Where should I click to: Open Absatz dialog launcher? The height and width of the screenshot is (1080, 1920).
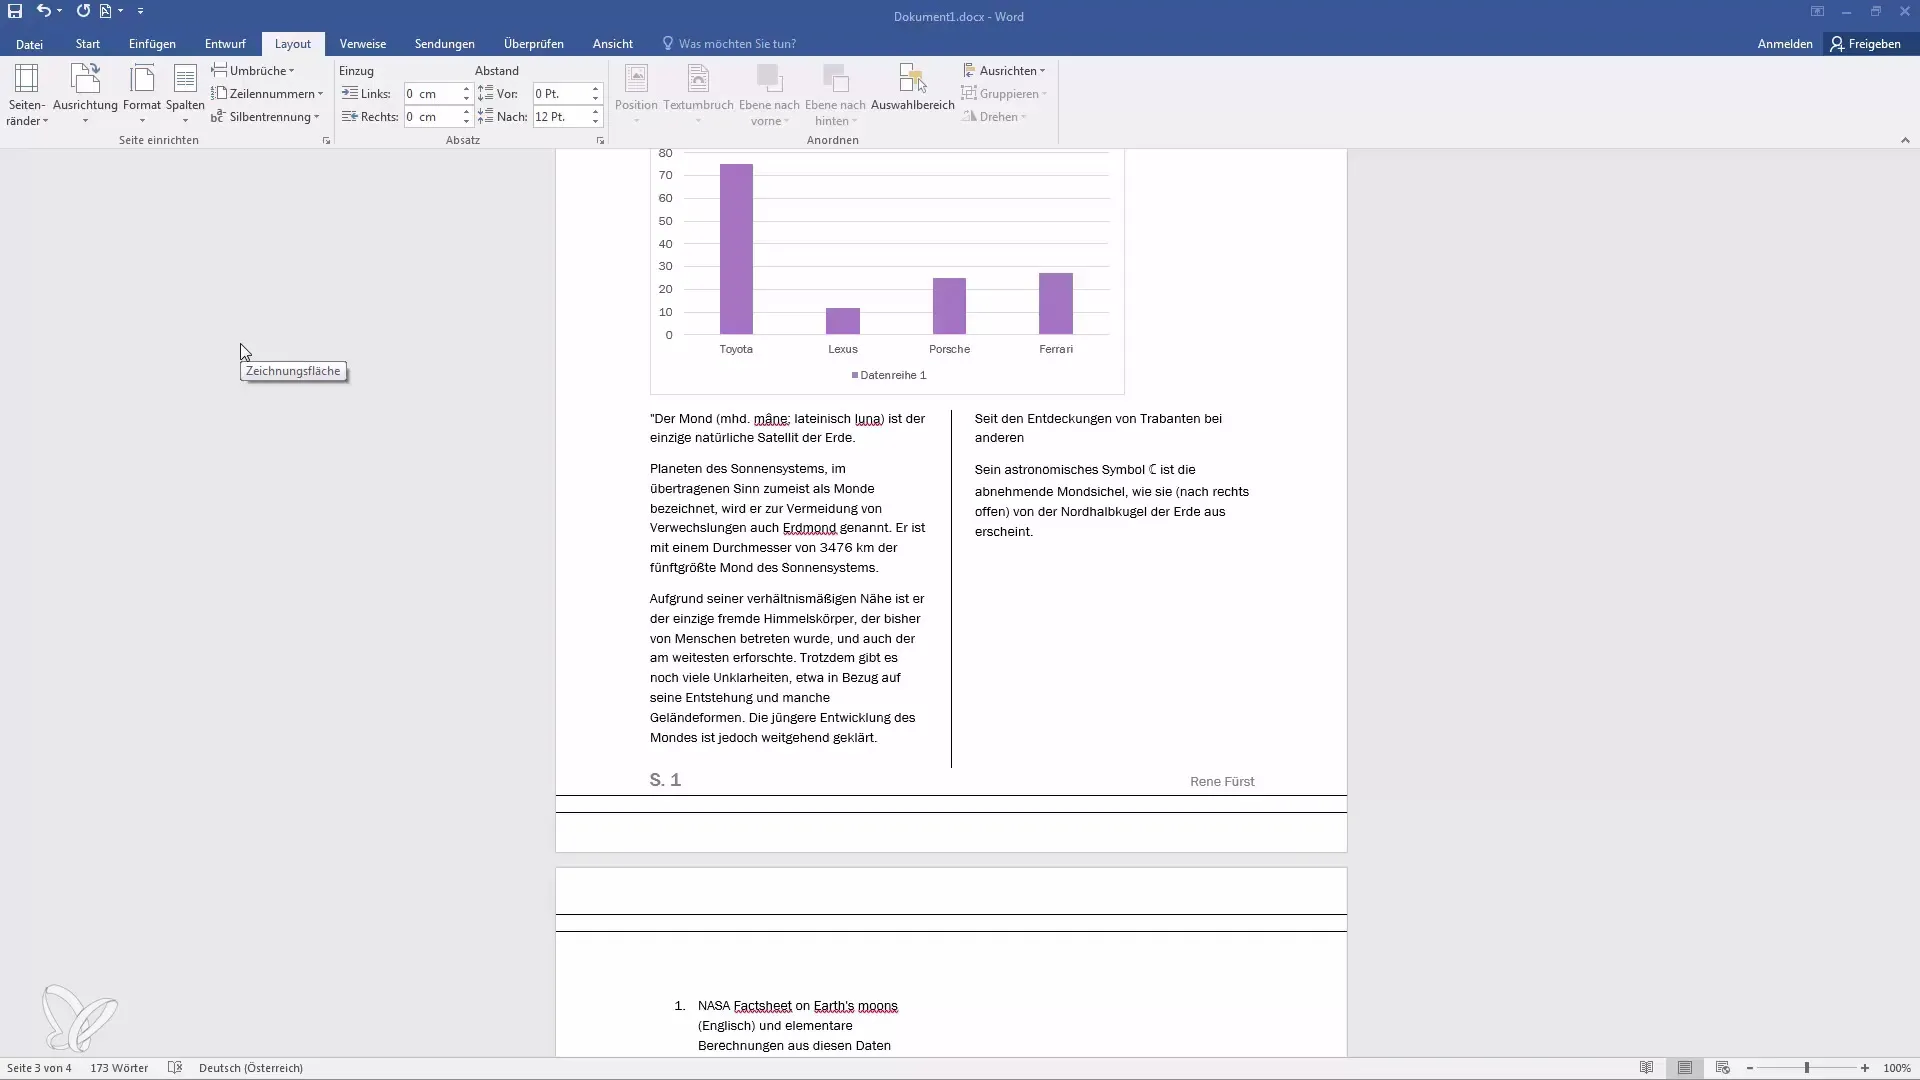pyautogui.click(x=600, y=141)
